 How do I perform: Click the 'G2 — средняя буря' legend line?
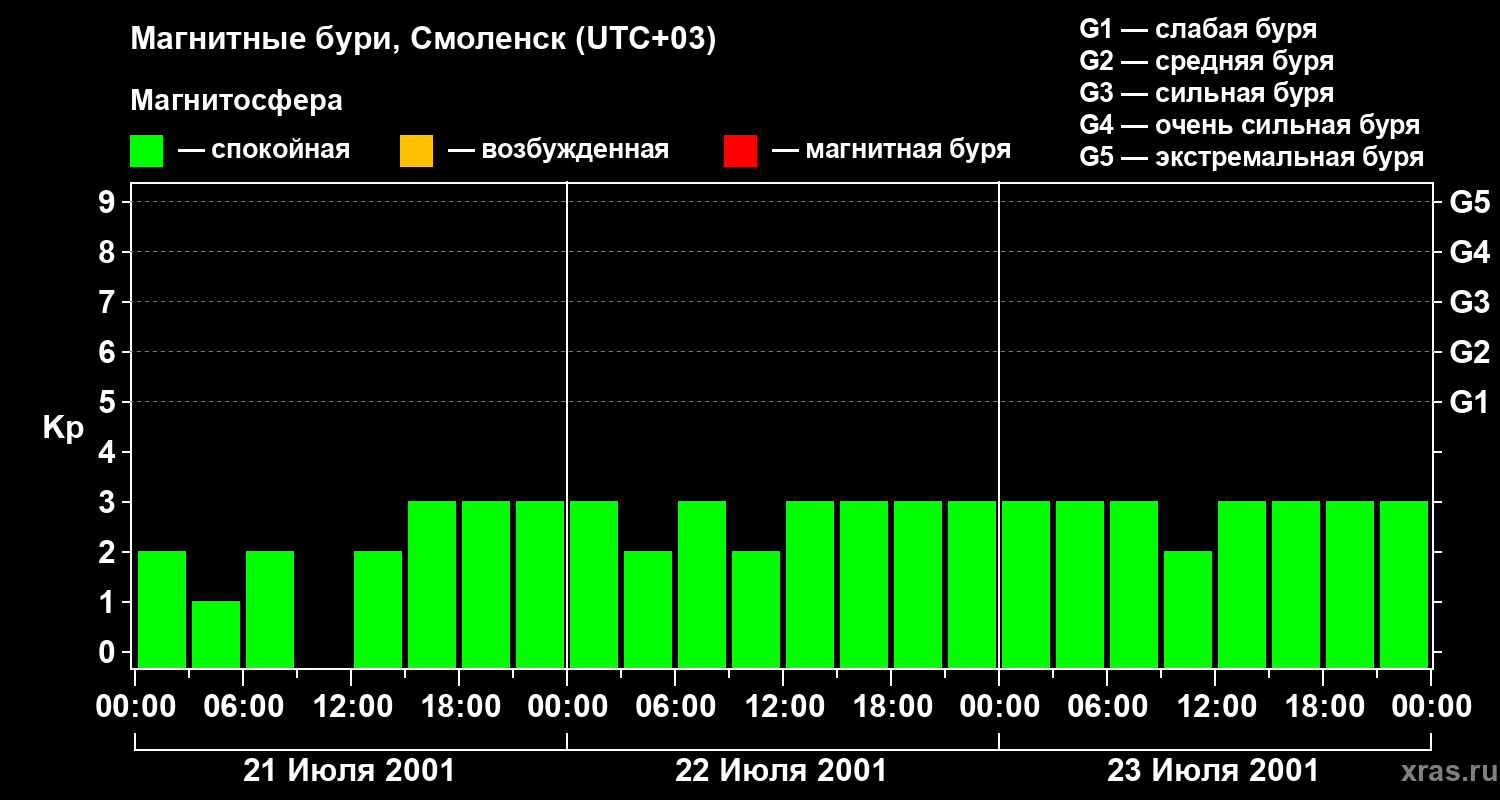click(1206, 61)
